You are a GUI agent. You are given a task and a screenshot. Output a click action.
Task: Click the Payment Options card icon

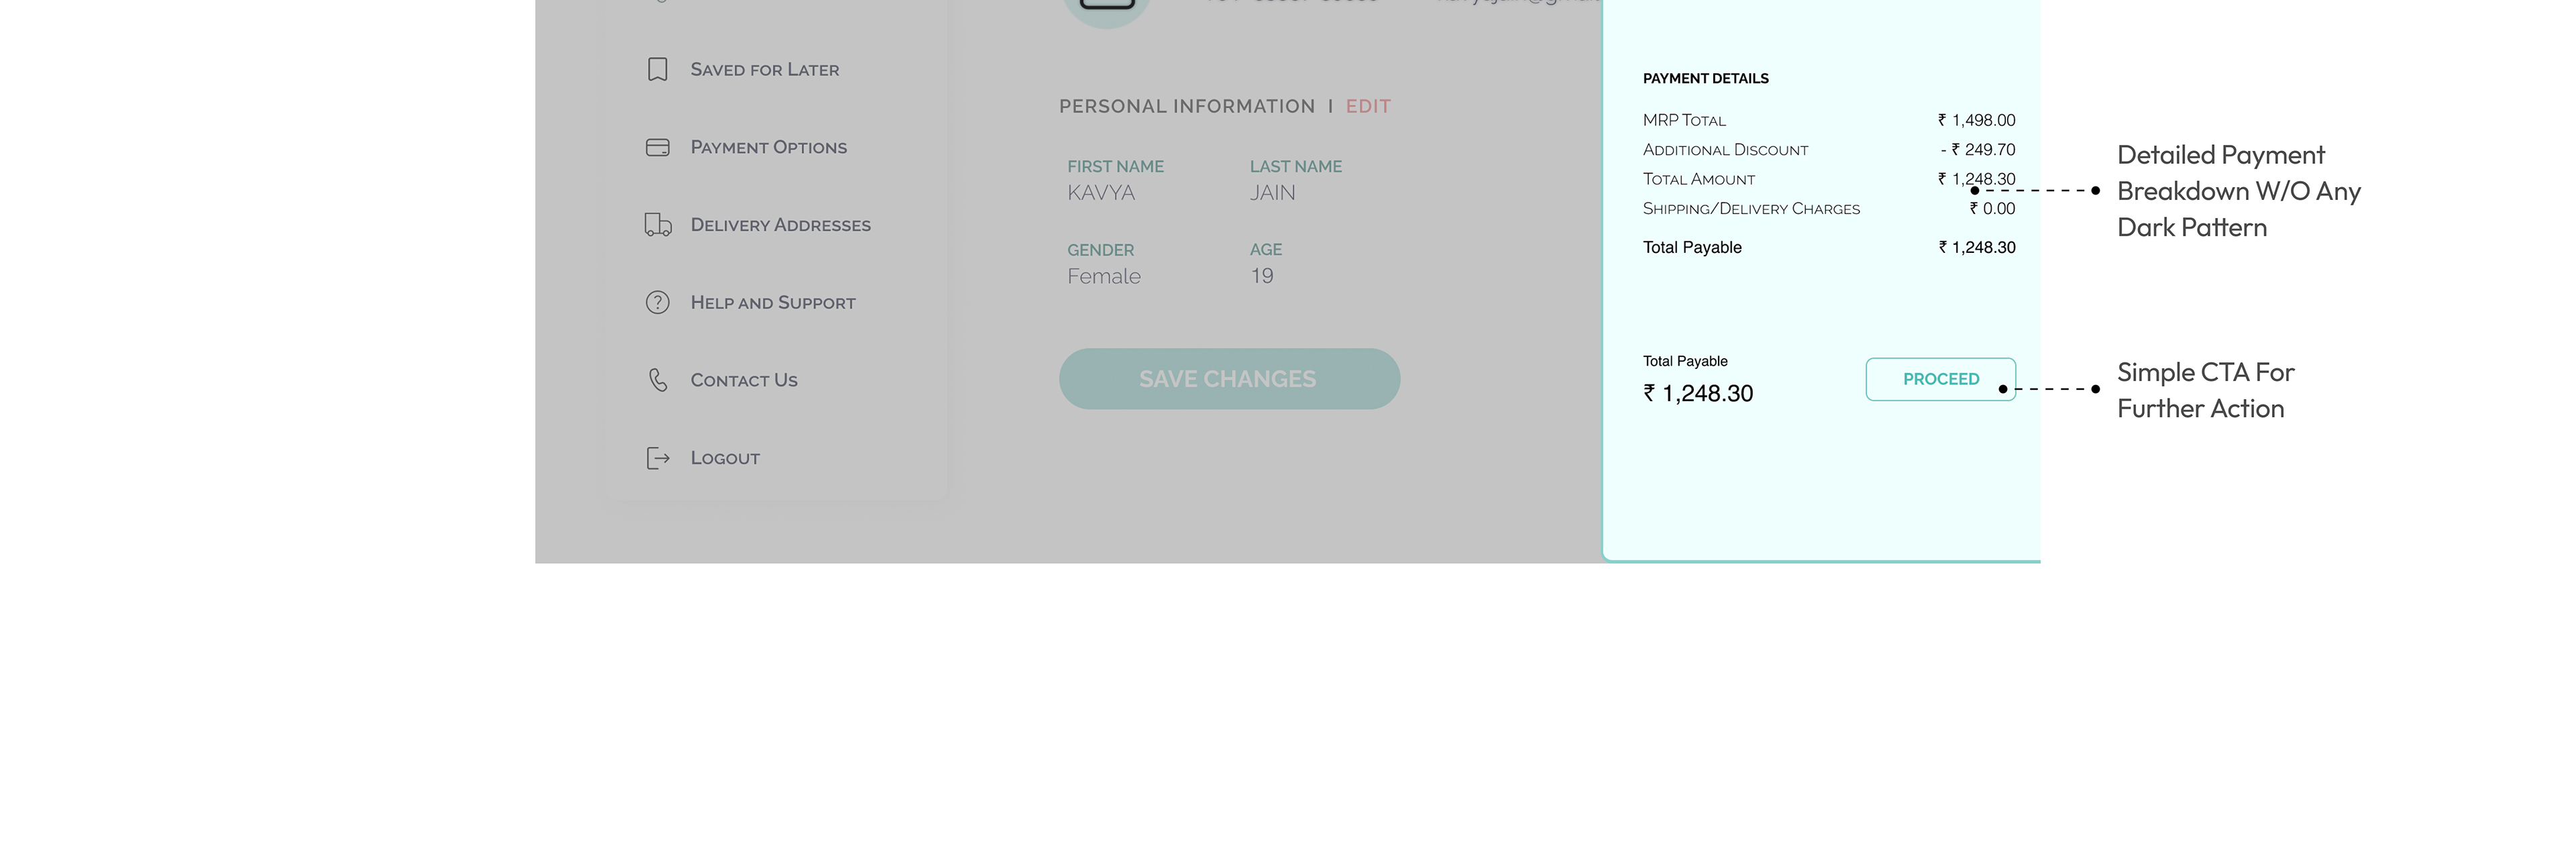tap(657, 147)
